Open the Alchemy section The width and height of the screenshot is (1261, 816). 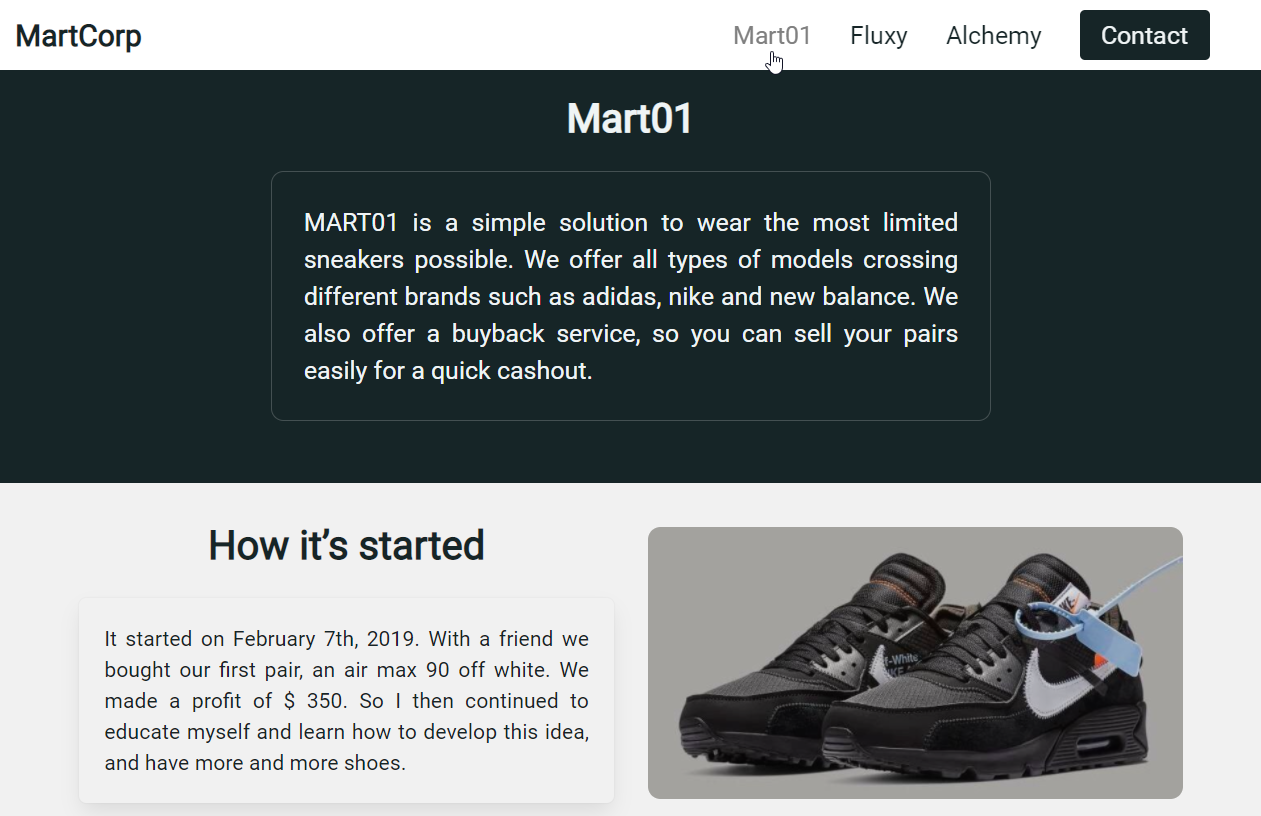click(993, 35)
